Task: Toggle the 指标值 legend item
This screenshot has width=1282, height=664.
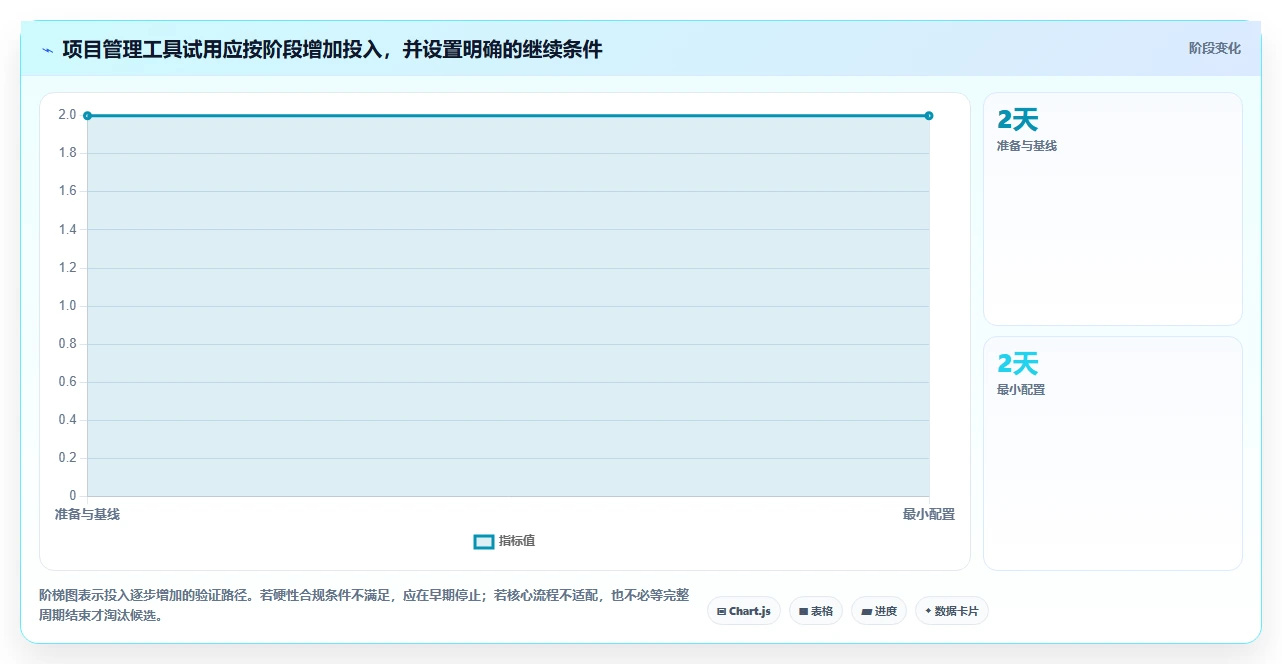Action: 505,541
